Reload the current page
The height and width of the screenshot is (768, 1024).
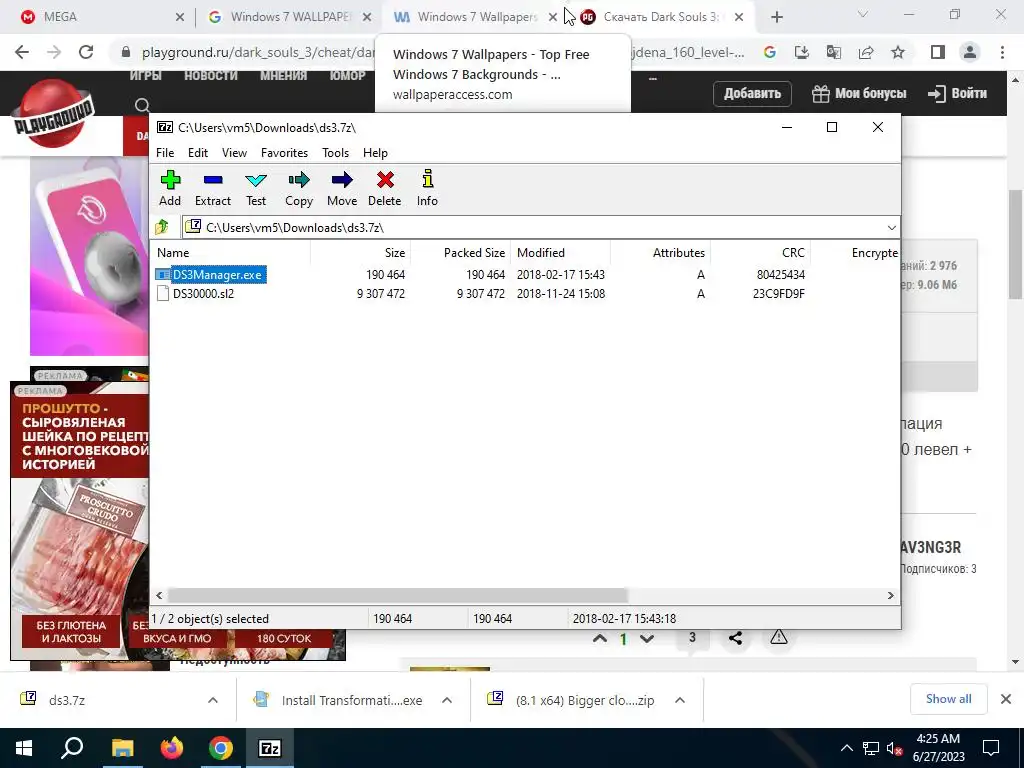(x=86, y=52)
